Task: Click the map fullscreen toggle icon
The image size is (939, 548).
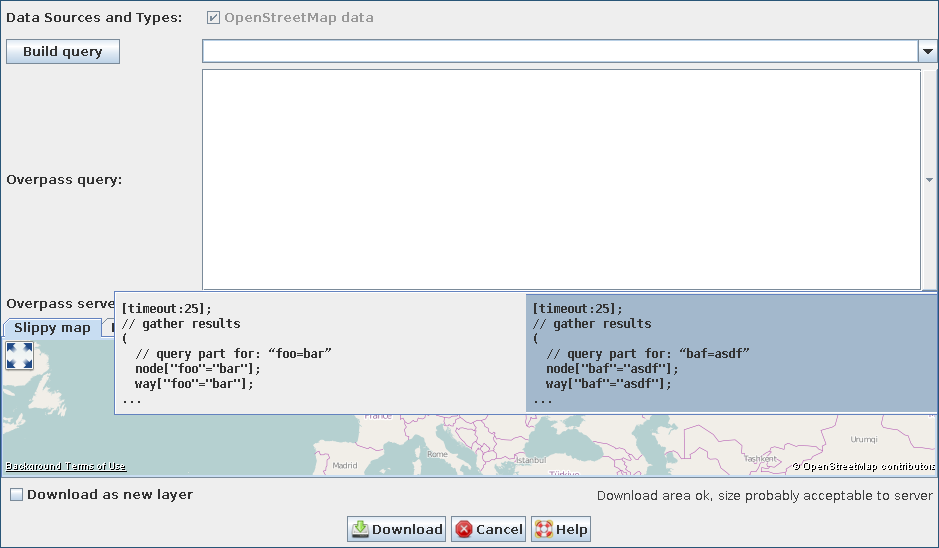Action: point(20,355)
